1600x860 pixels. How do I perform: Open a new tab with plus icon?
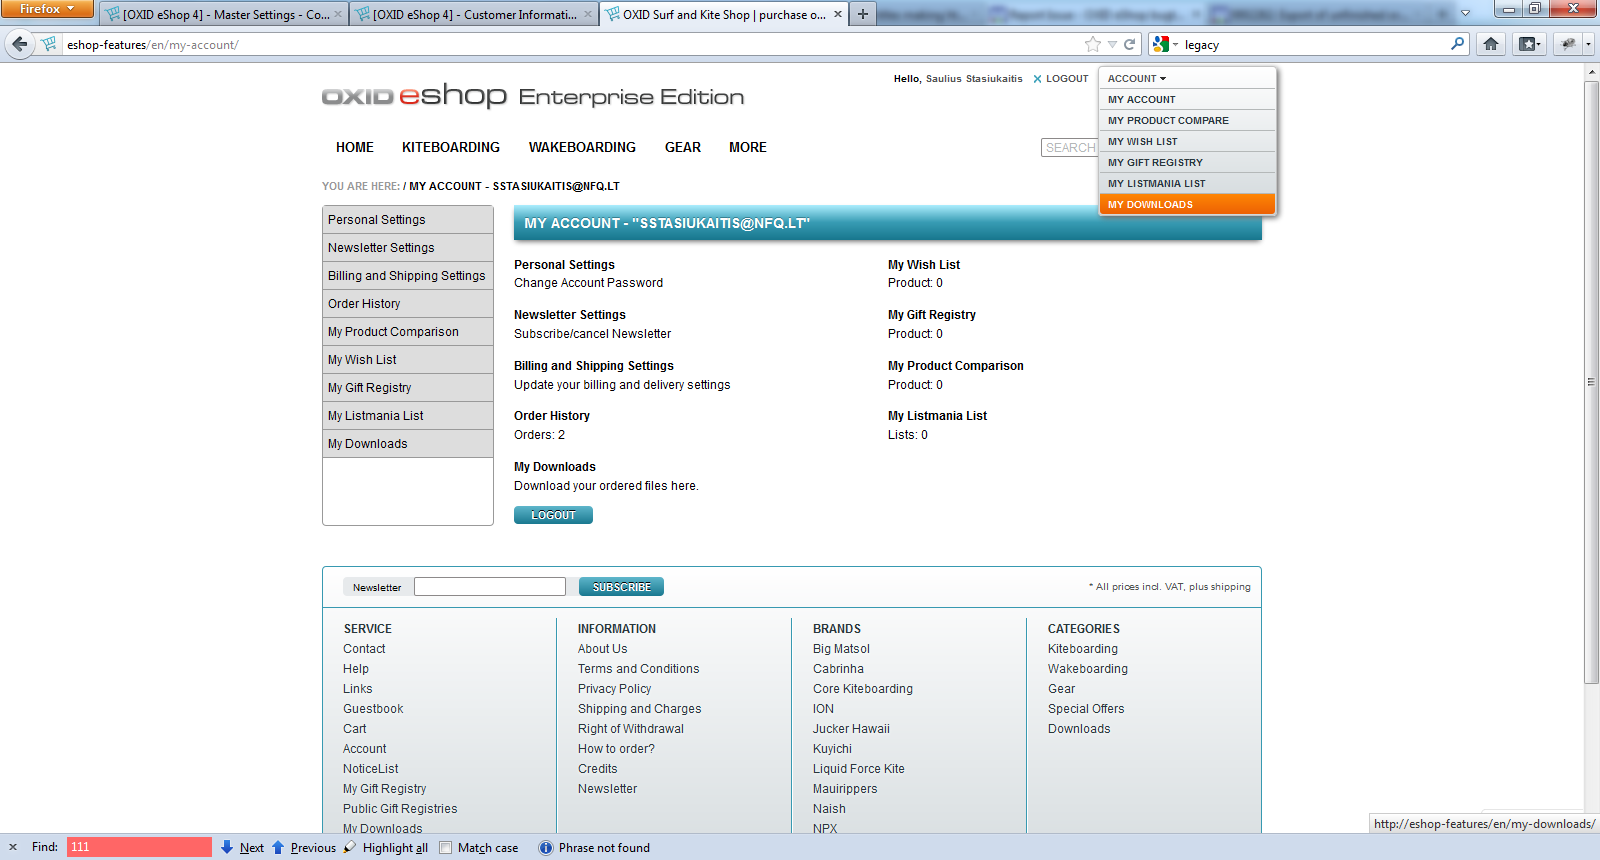[x=862, y=14]
